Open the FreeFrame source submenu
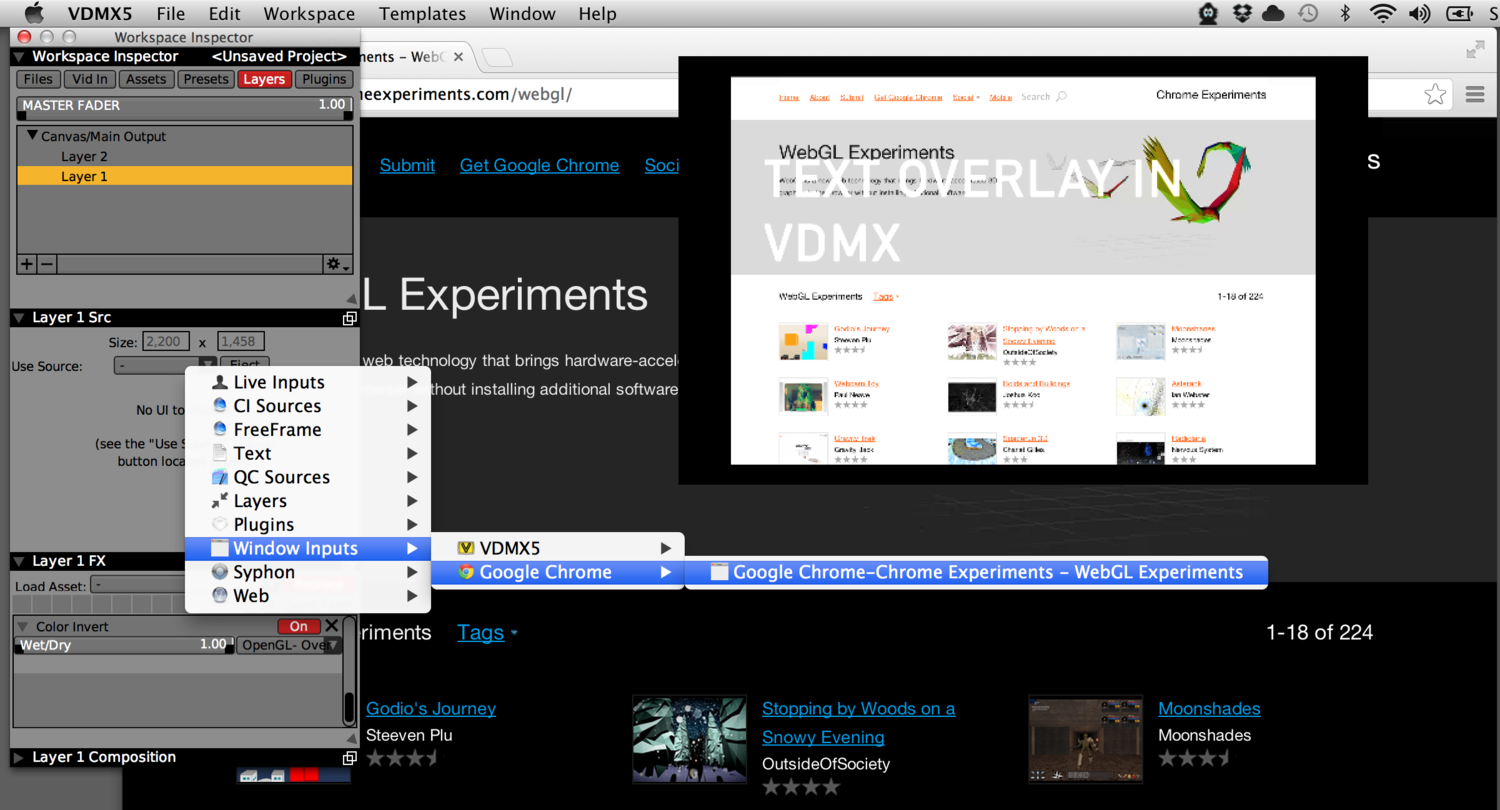The height and width of the screenshot is (810, 1500). [x=308, y=430]
